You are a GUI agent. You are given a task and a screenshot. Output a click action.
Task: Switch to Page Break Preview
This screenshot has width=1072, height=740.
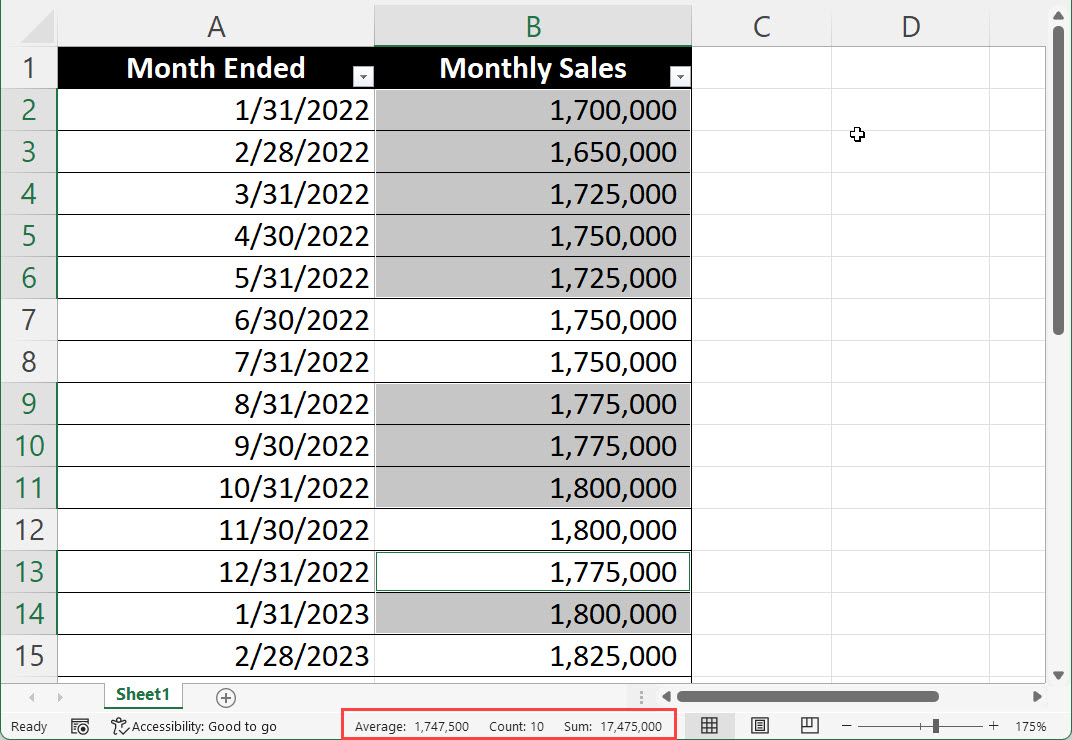tap(808, 726)
